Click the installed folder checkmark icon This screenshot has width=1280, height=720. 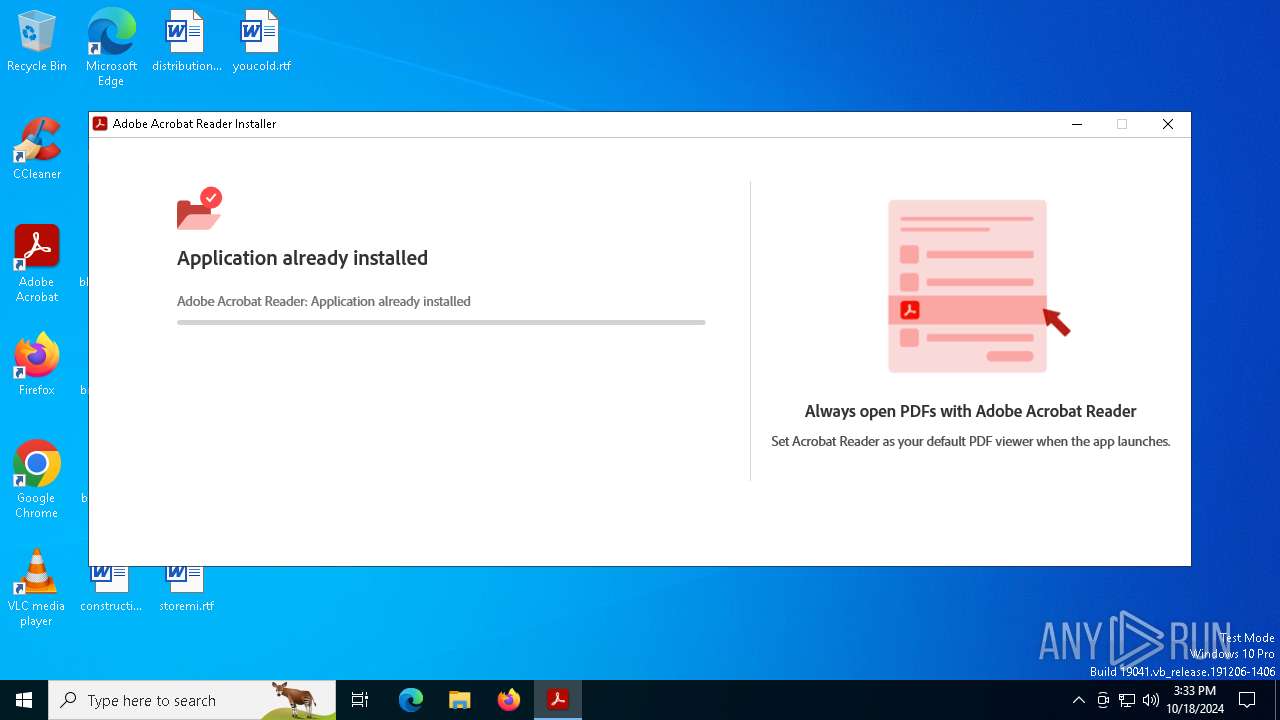point(199,208)
